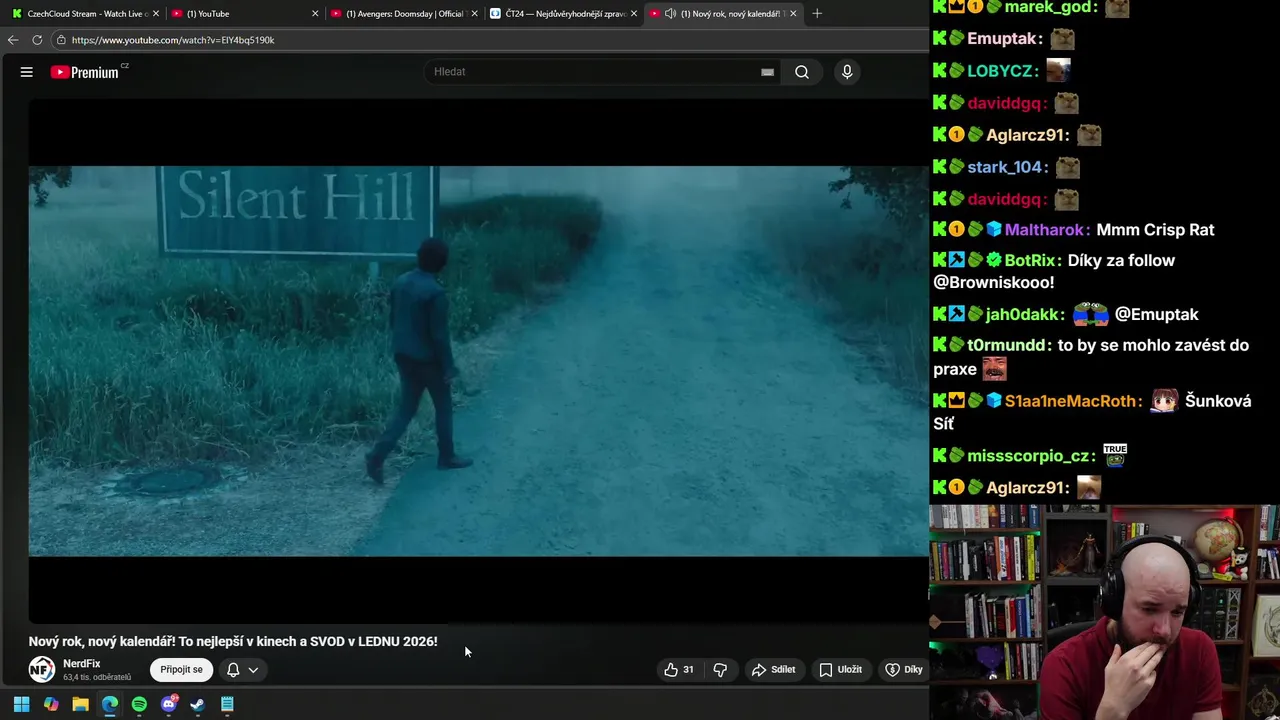The height and width of the screenshot is (720, 1280).
Task: Open Spotify from the taskbar
Action: (139, 704)
